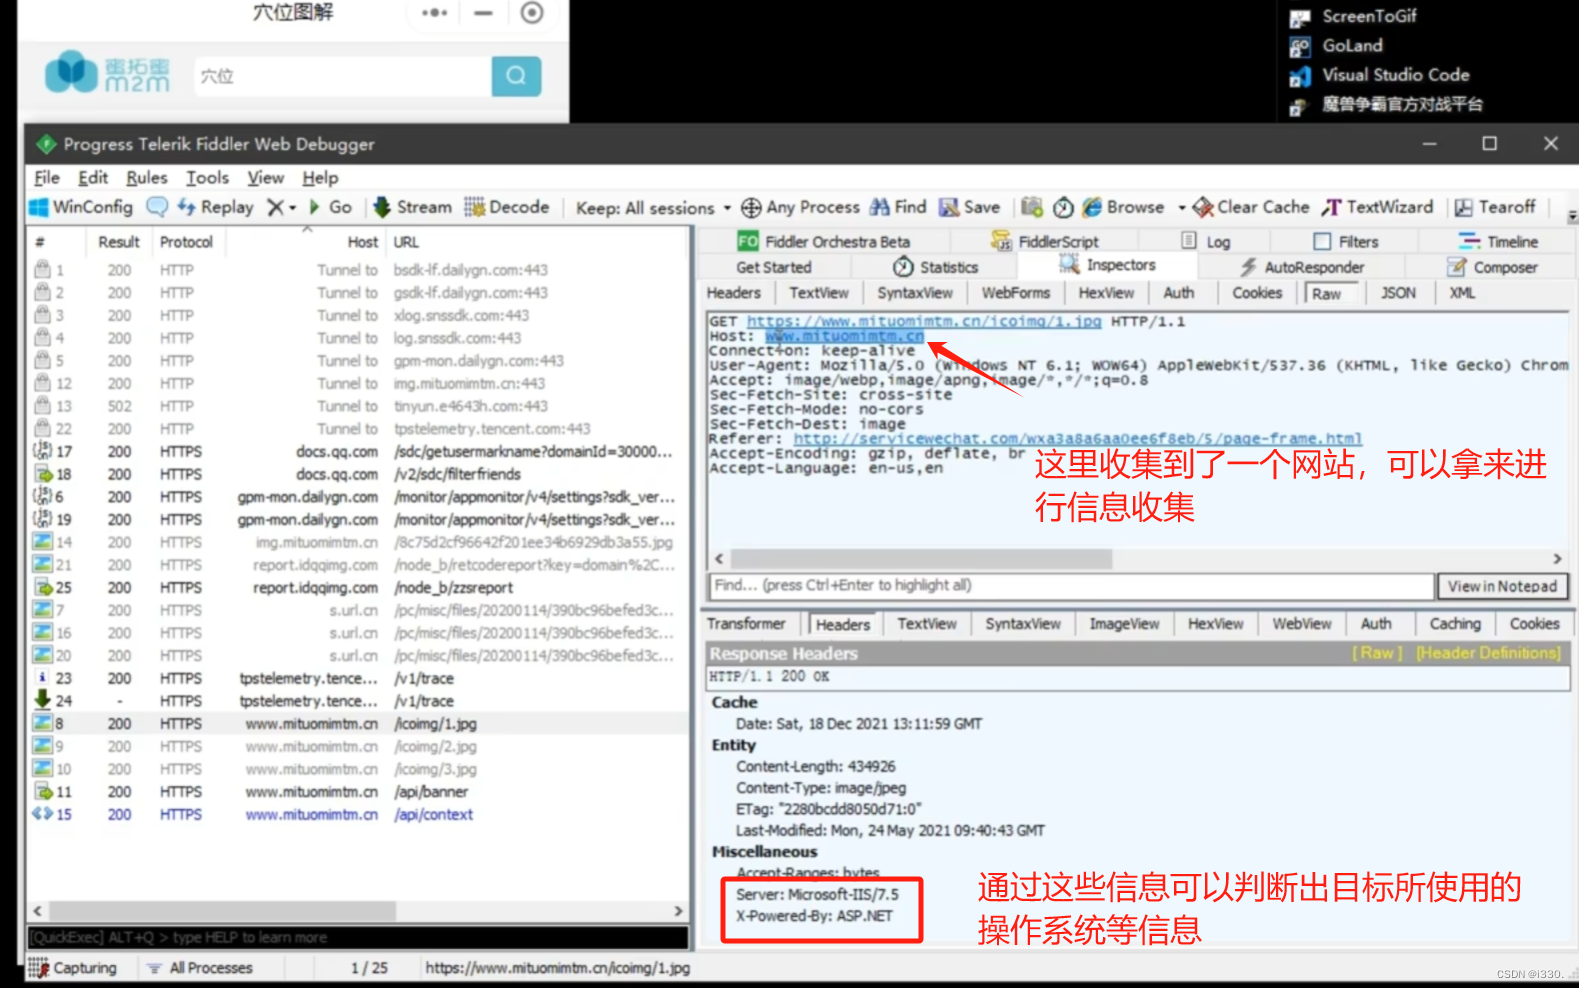This screenshot has width=1579, height=988.
Task: Switch to the FiddlerScript tab
Action: [x=1045, y=242]
